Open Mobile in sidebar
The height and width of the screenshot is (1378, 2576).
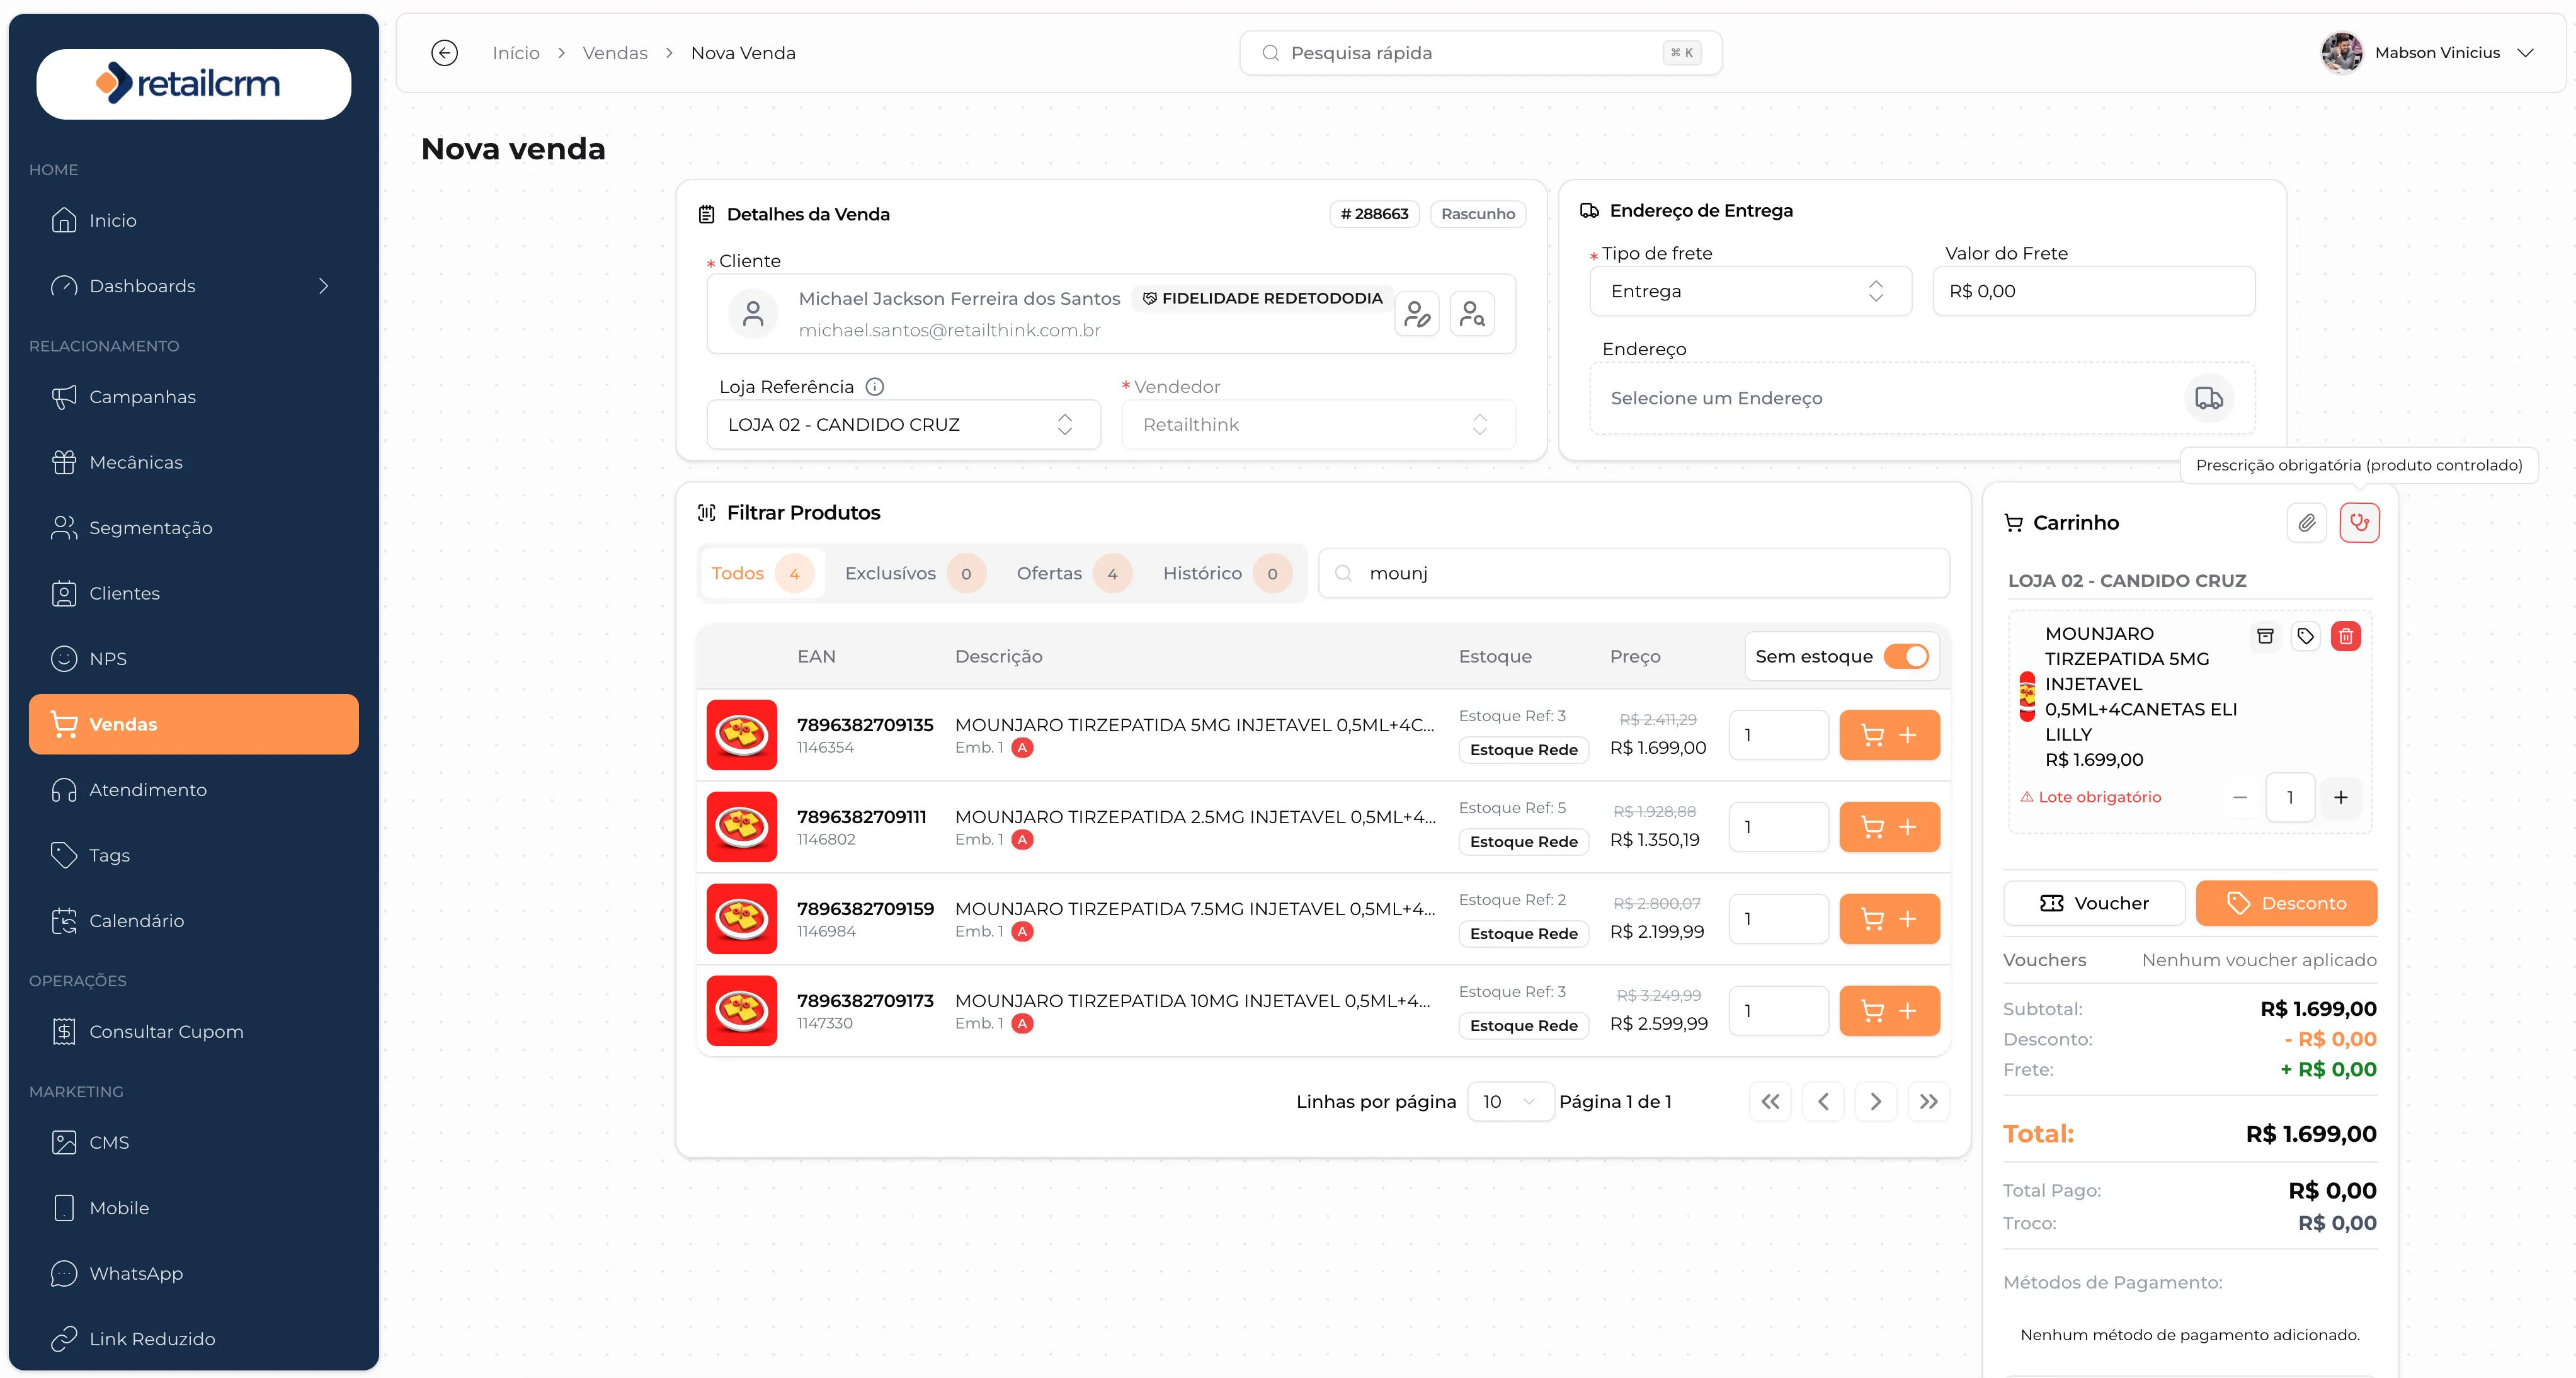(194, 1208)
